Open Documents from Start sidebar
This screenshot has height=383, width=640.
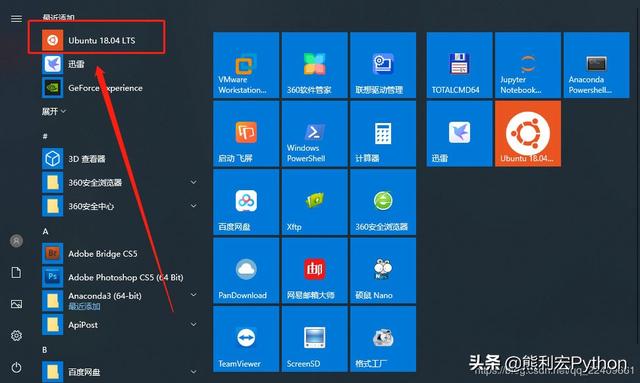16,272
